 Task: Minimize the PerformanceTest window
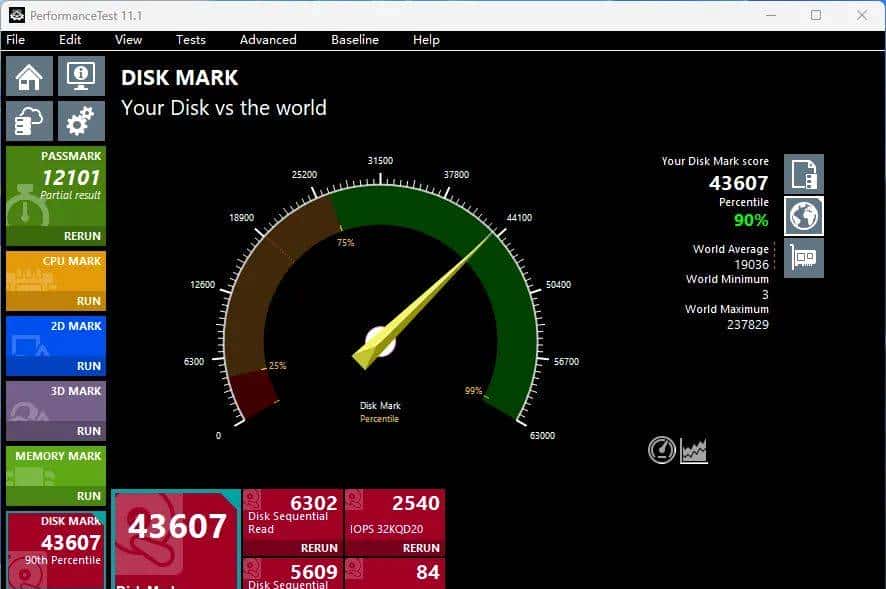[x=771, y=15]
